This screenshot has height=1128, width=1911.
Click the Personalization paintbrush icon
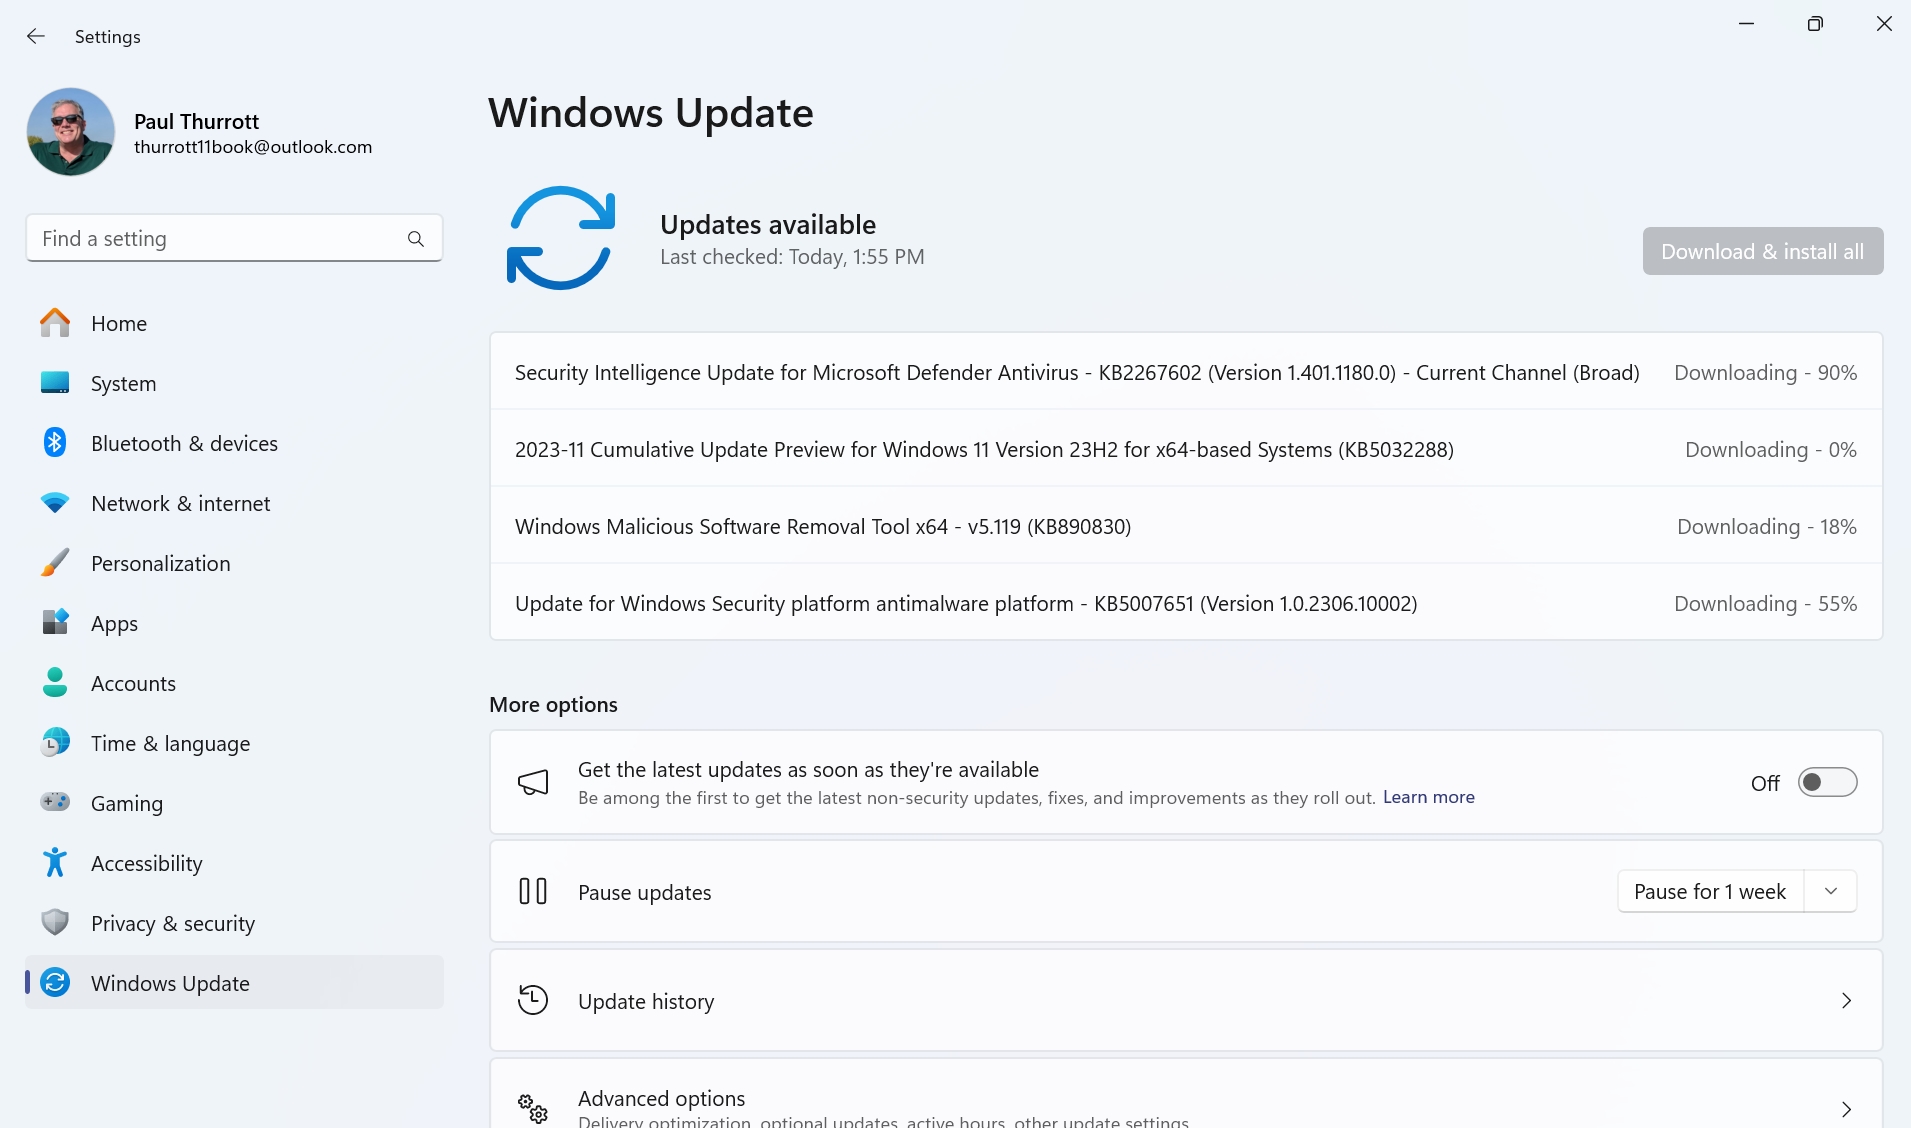[x=55, y=563]
